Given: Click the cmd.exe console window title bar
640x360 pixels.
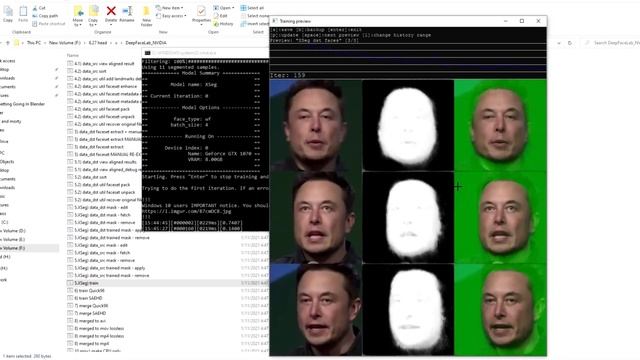Looking at the screenshot, I should [205, 53].
